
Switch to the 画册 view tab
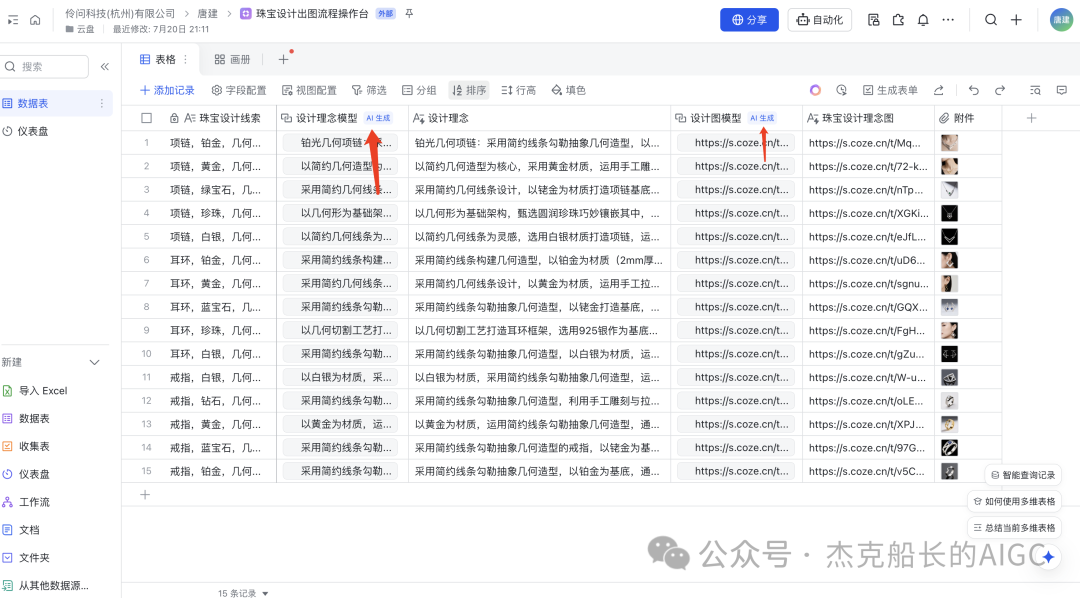(232, 60)
